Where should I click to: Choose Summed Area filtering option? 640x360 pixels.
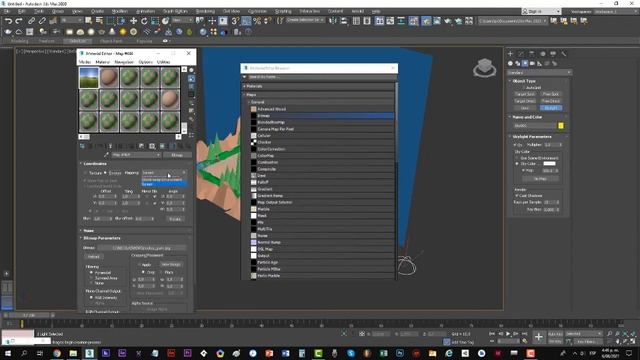pyautogui.click(x=91, y=278)
